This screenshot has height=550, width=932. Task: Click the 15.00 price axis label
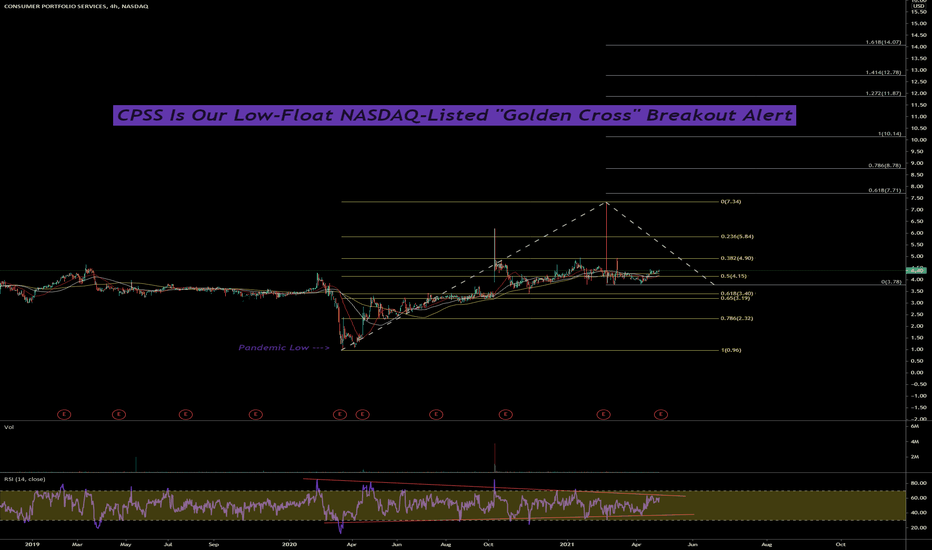tap(918, 24)
